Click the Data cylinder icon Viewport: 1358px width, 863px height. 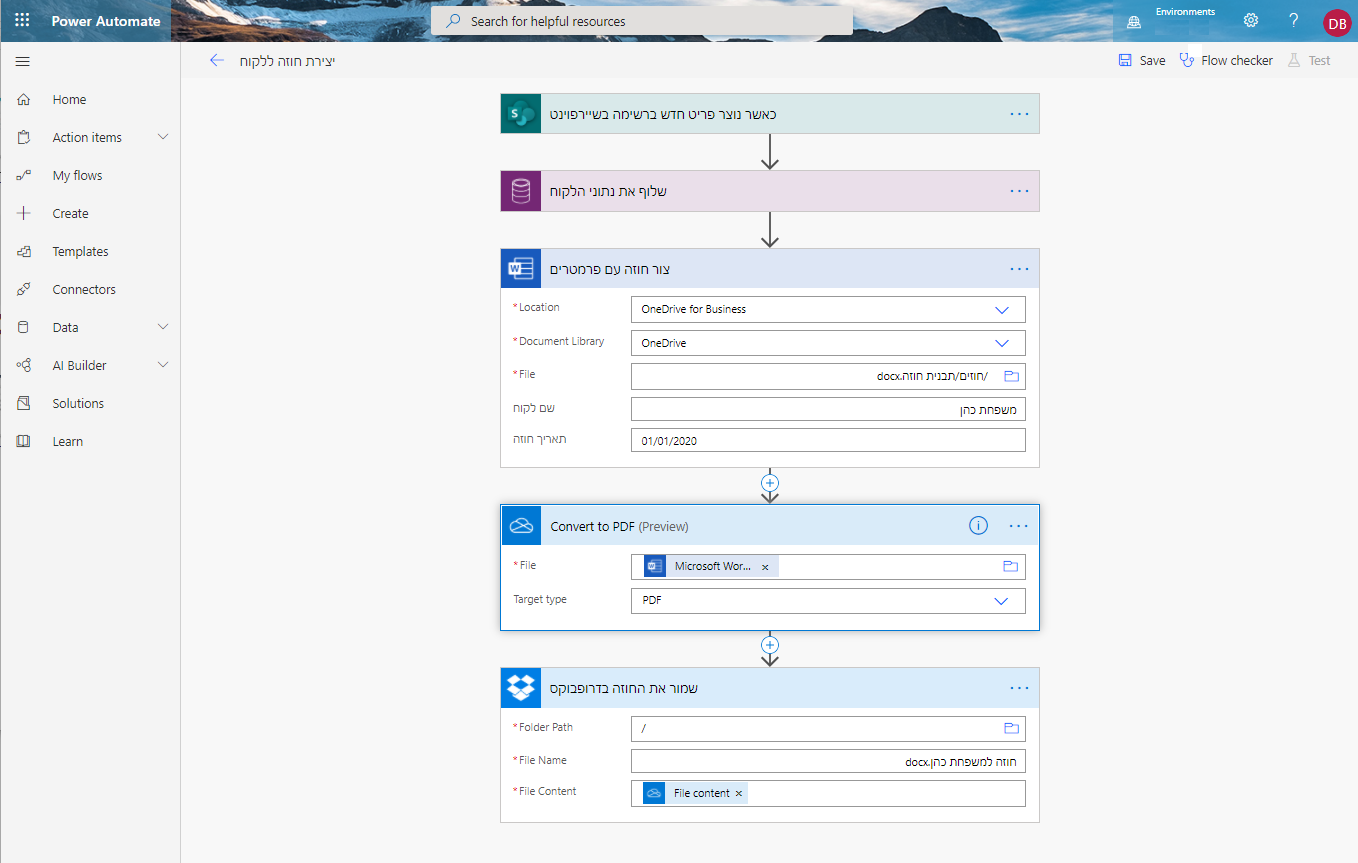(x=24, y=327)
